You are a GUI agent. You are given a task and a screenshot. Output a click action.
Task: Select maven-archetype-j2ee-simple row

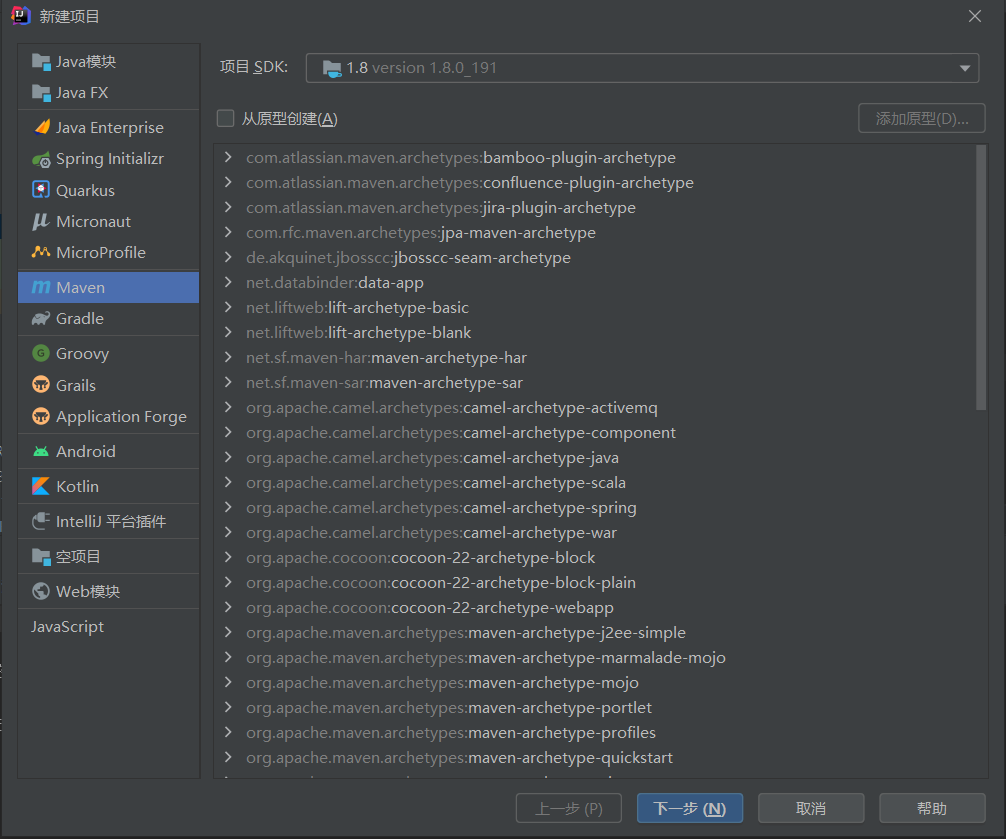pyautogui.click(x=594, y=632)
